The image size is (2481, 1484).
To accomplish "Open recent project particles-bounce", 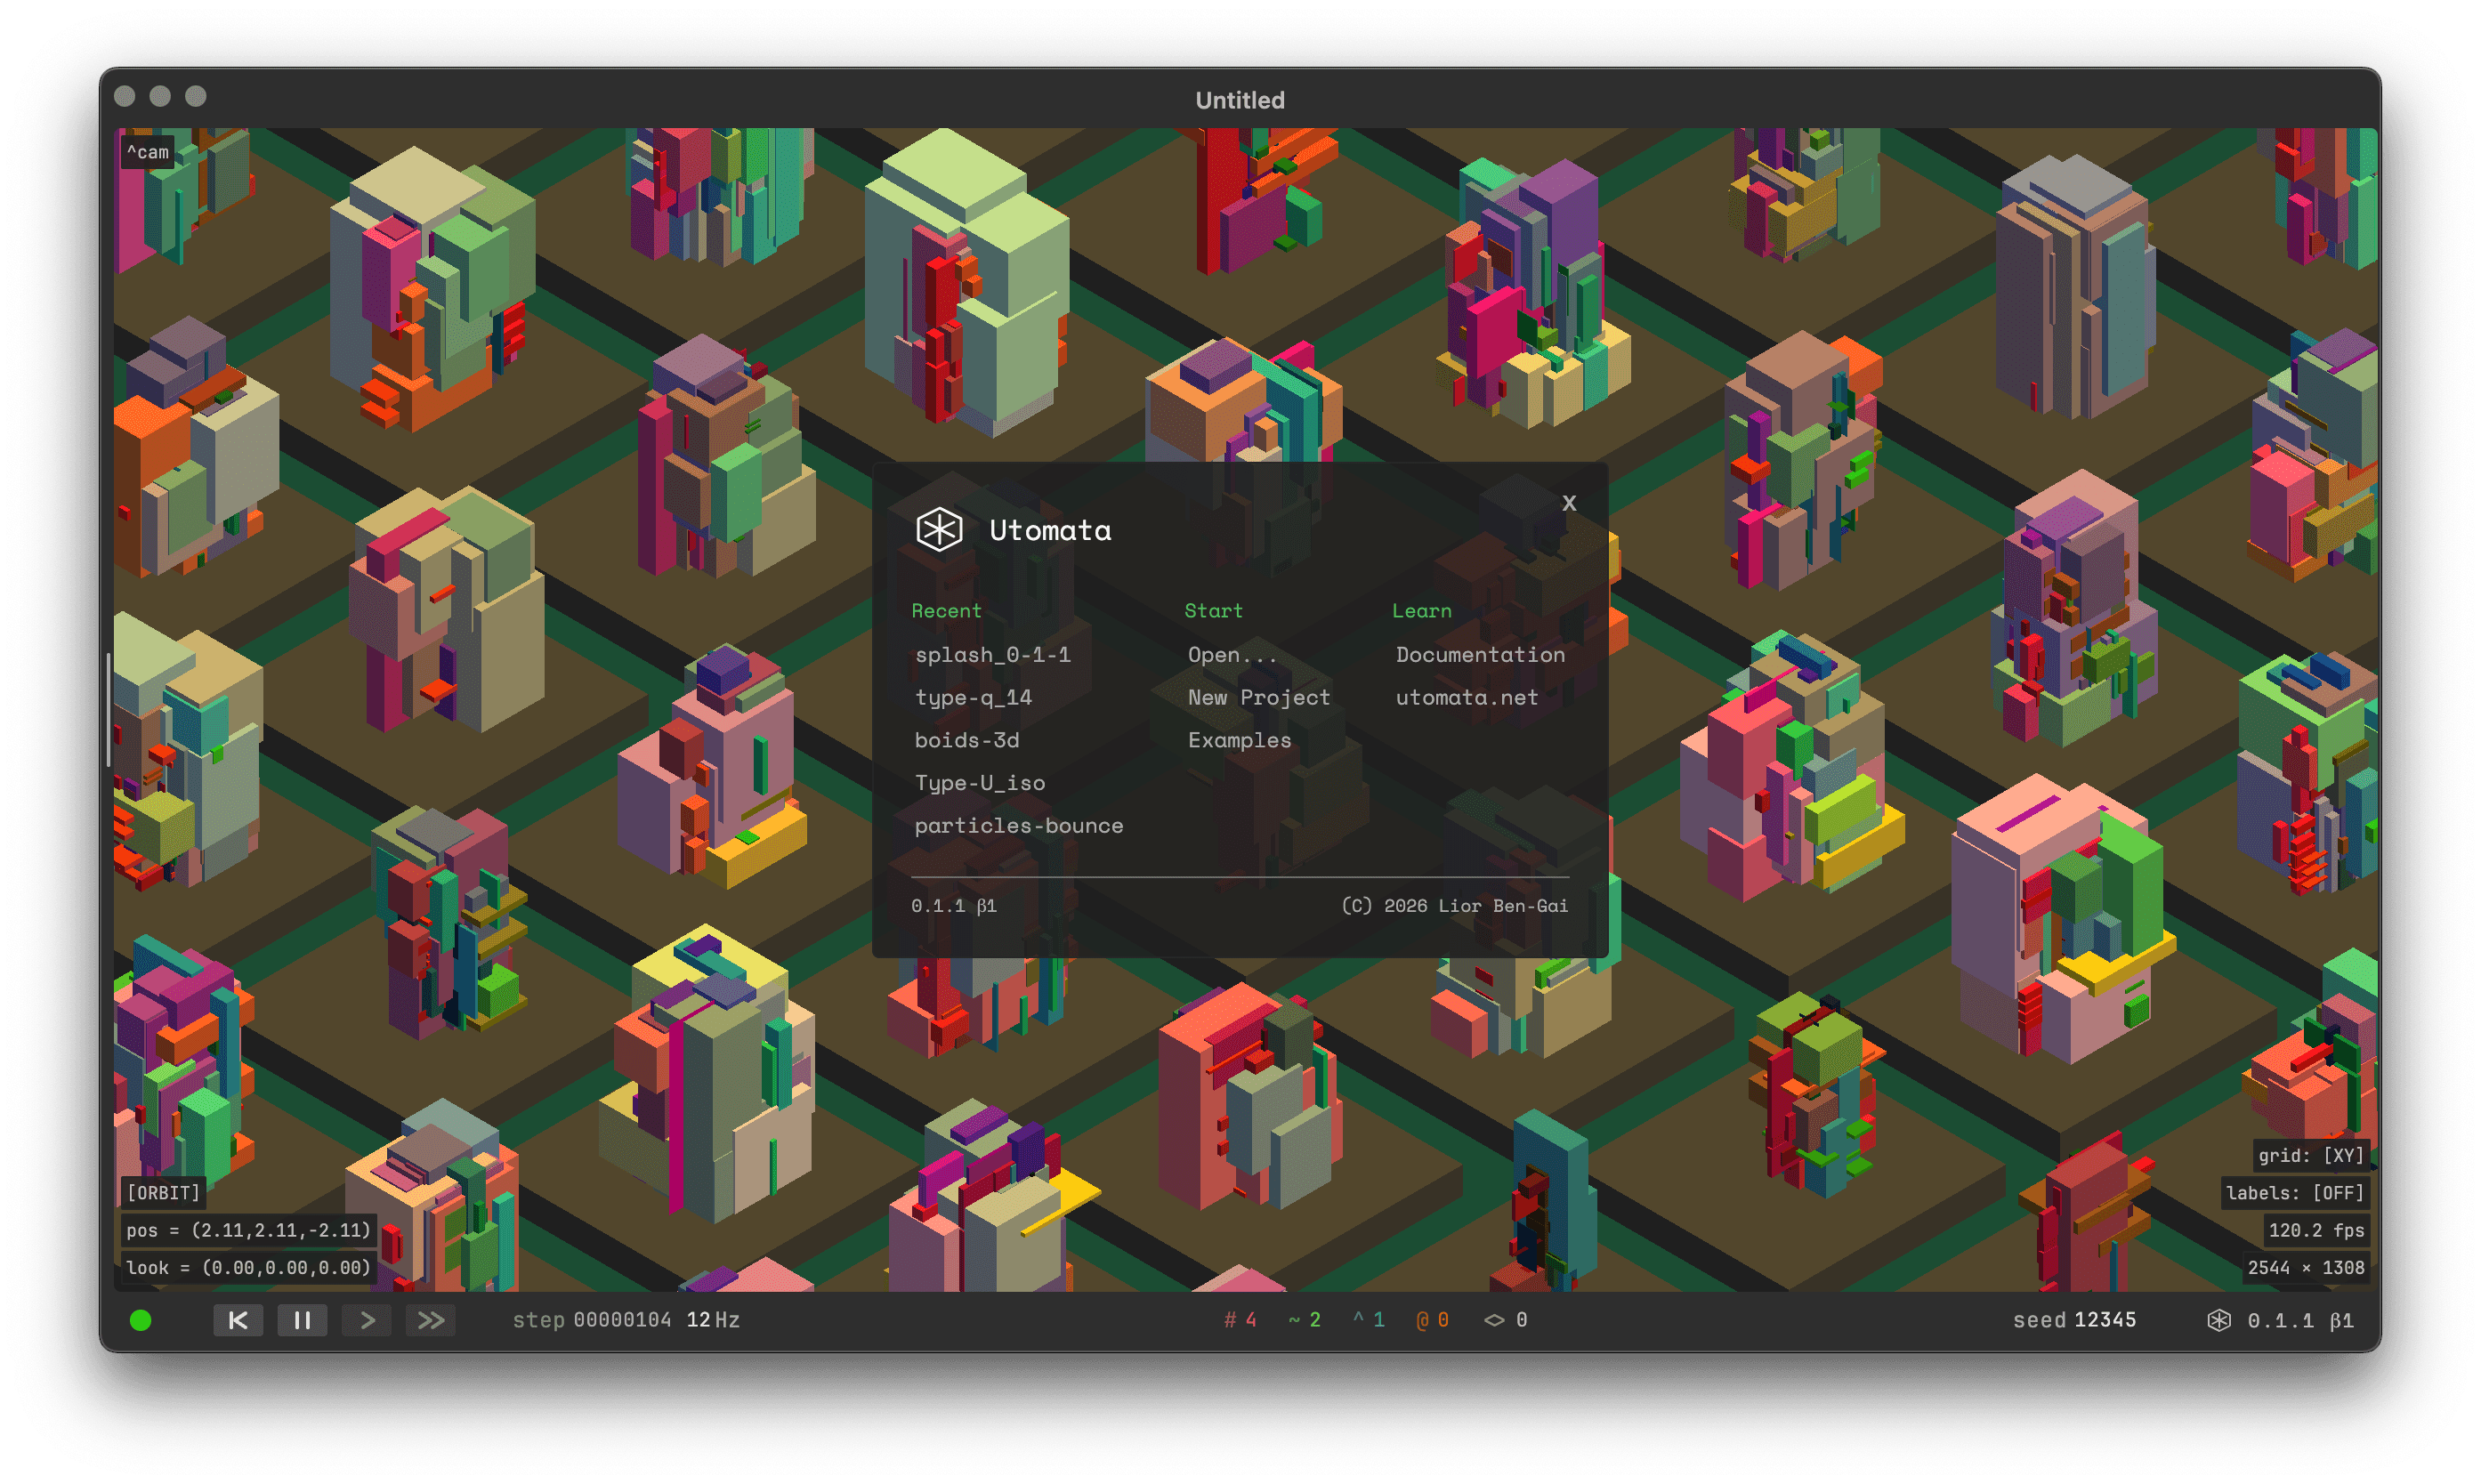I will point(1018,826).
